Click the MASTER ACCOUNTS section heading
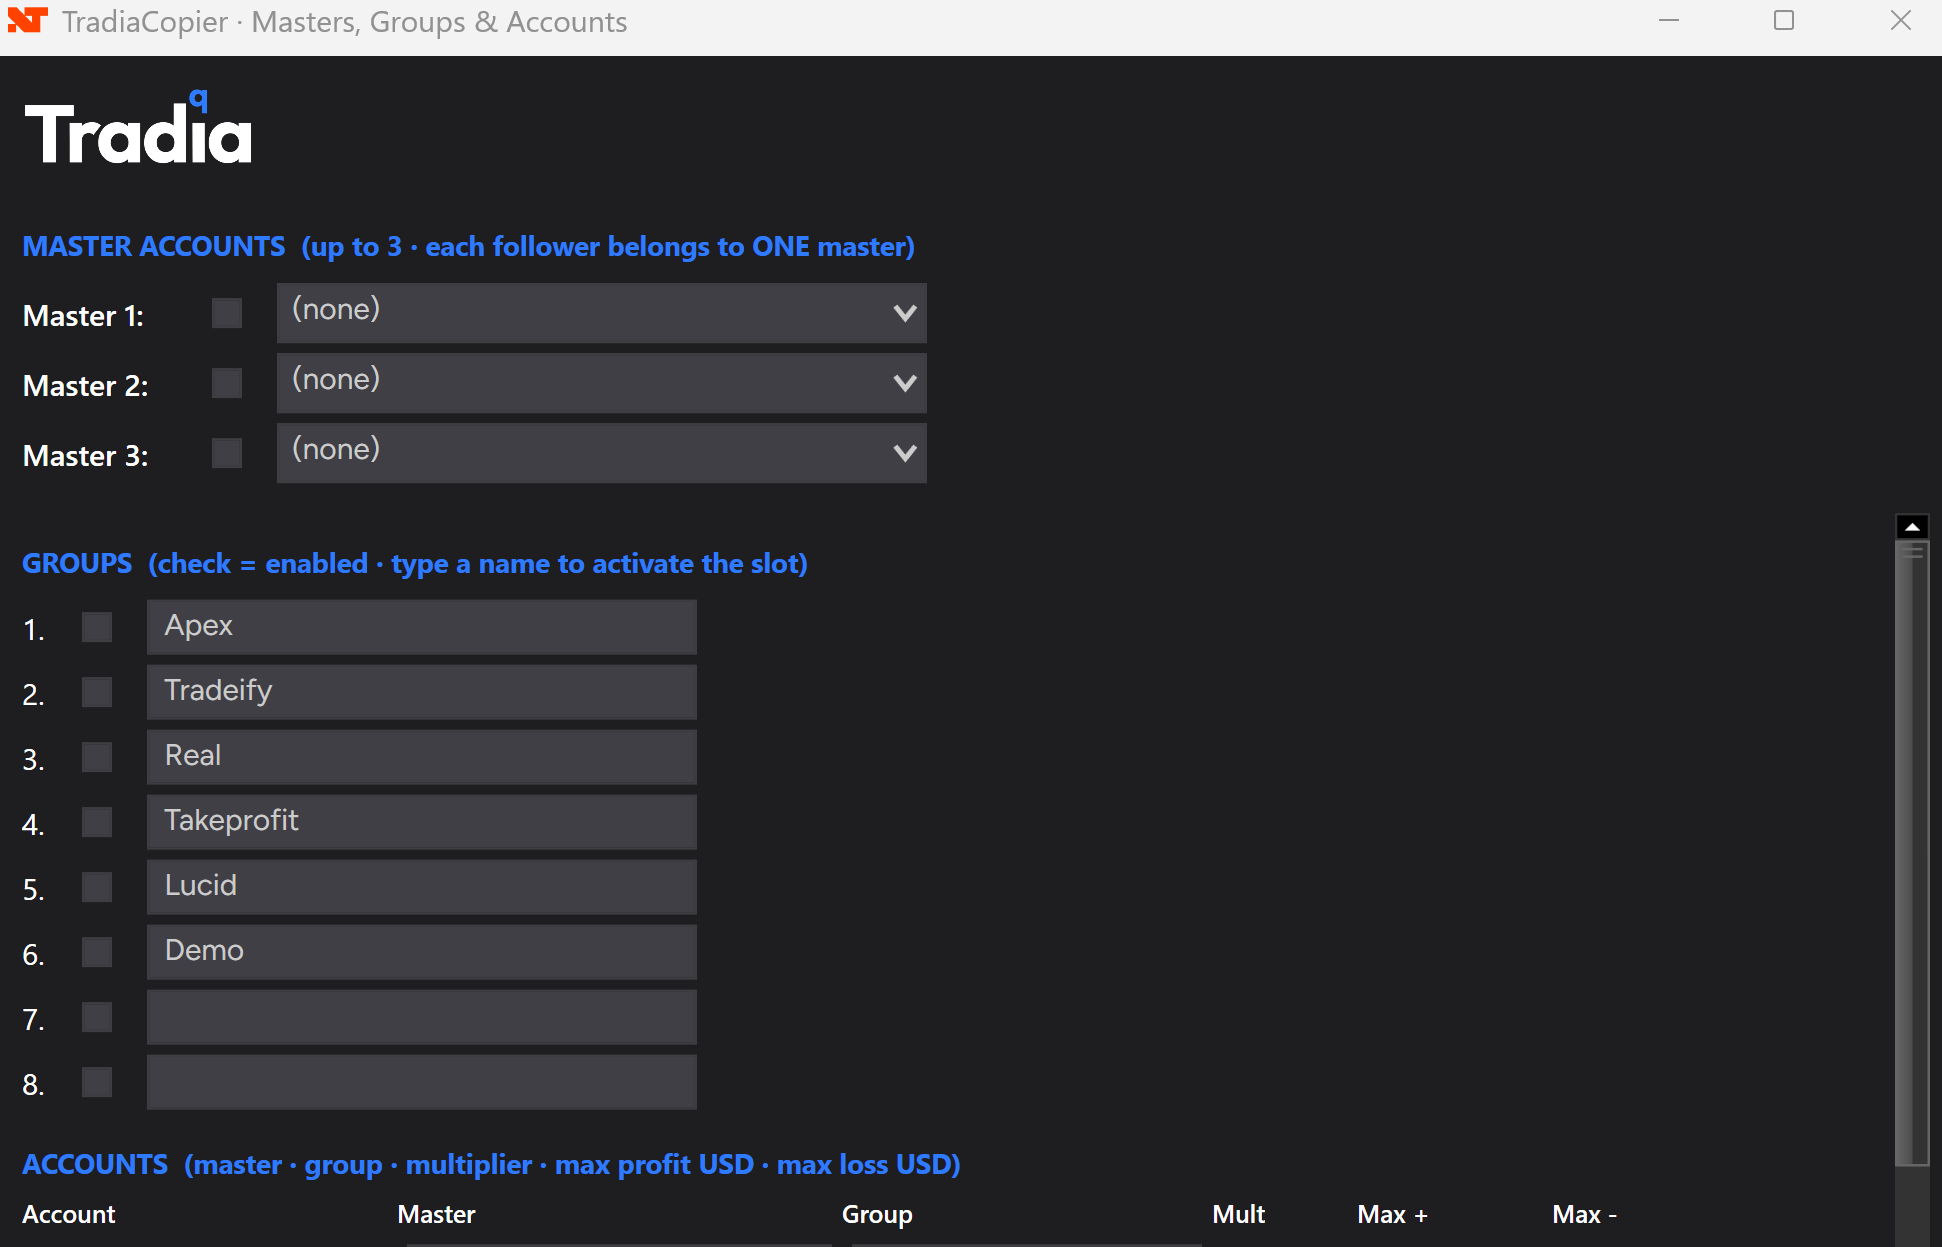The width and height of the screenshot is (1942, 1247). (x=468, y=247)
